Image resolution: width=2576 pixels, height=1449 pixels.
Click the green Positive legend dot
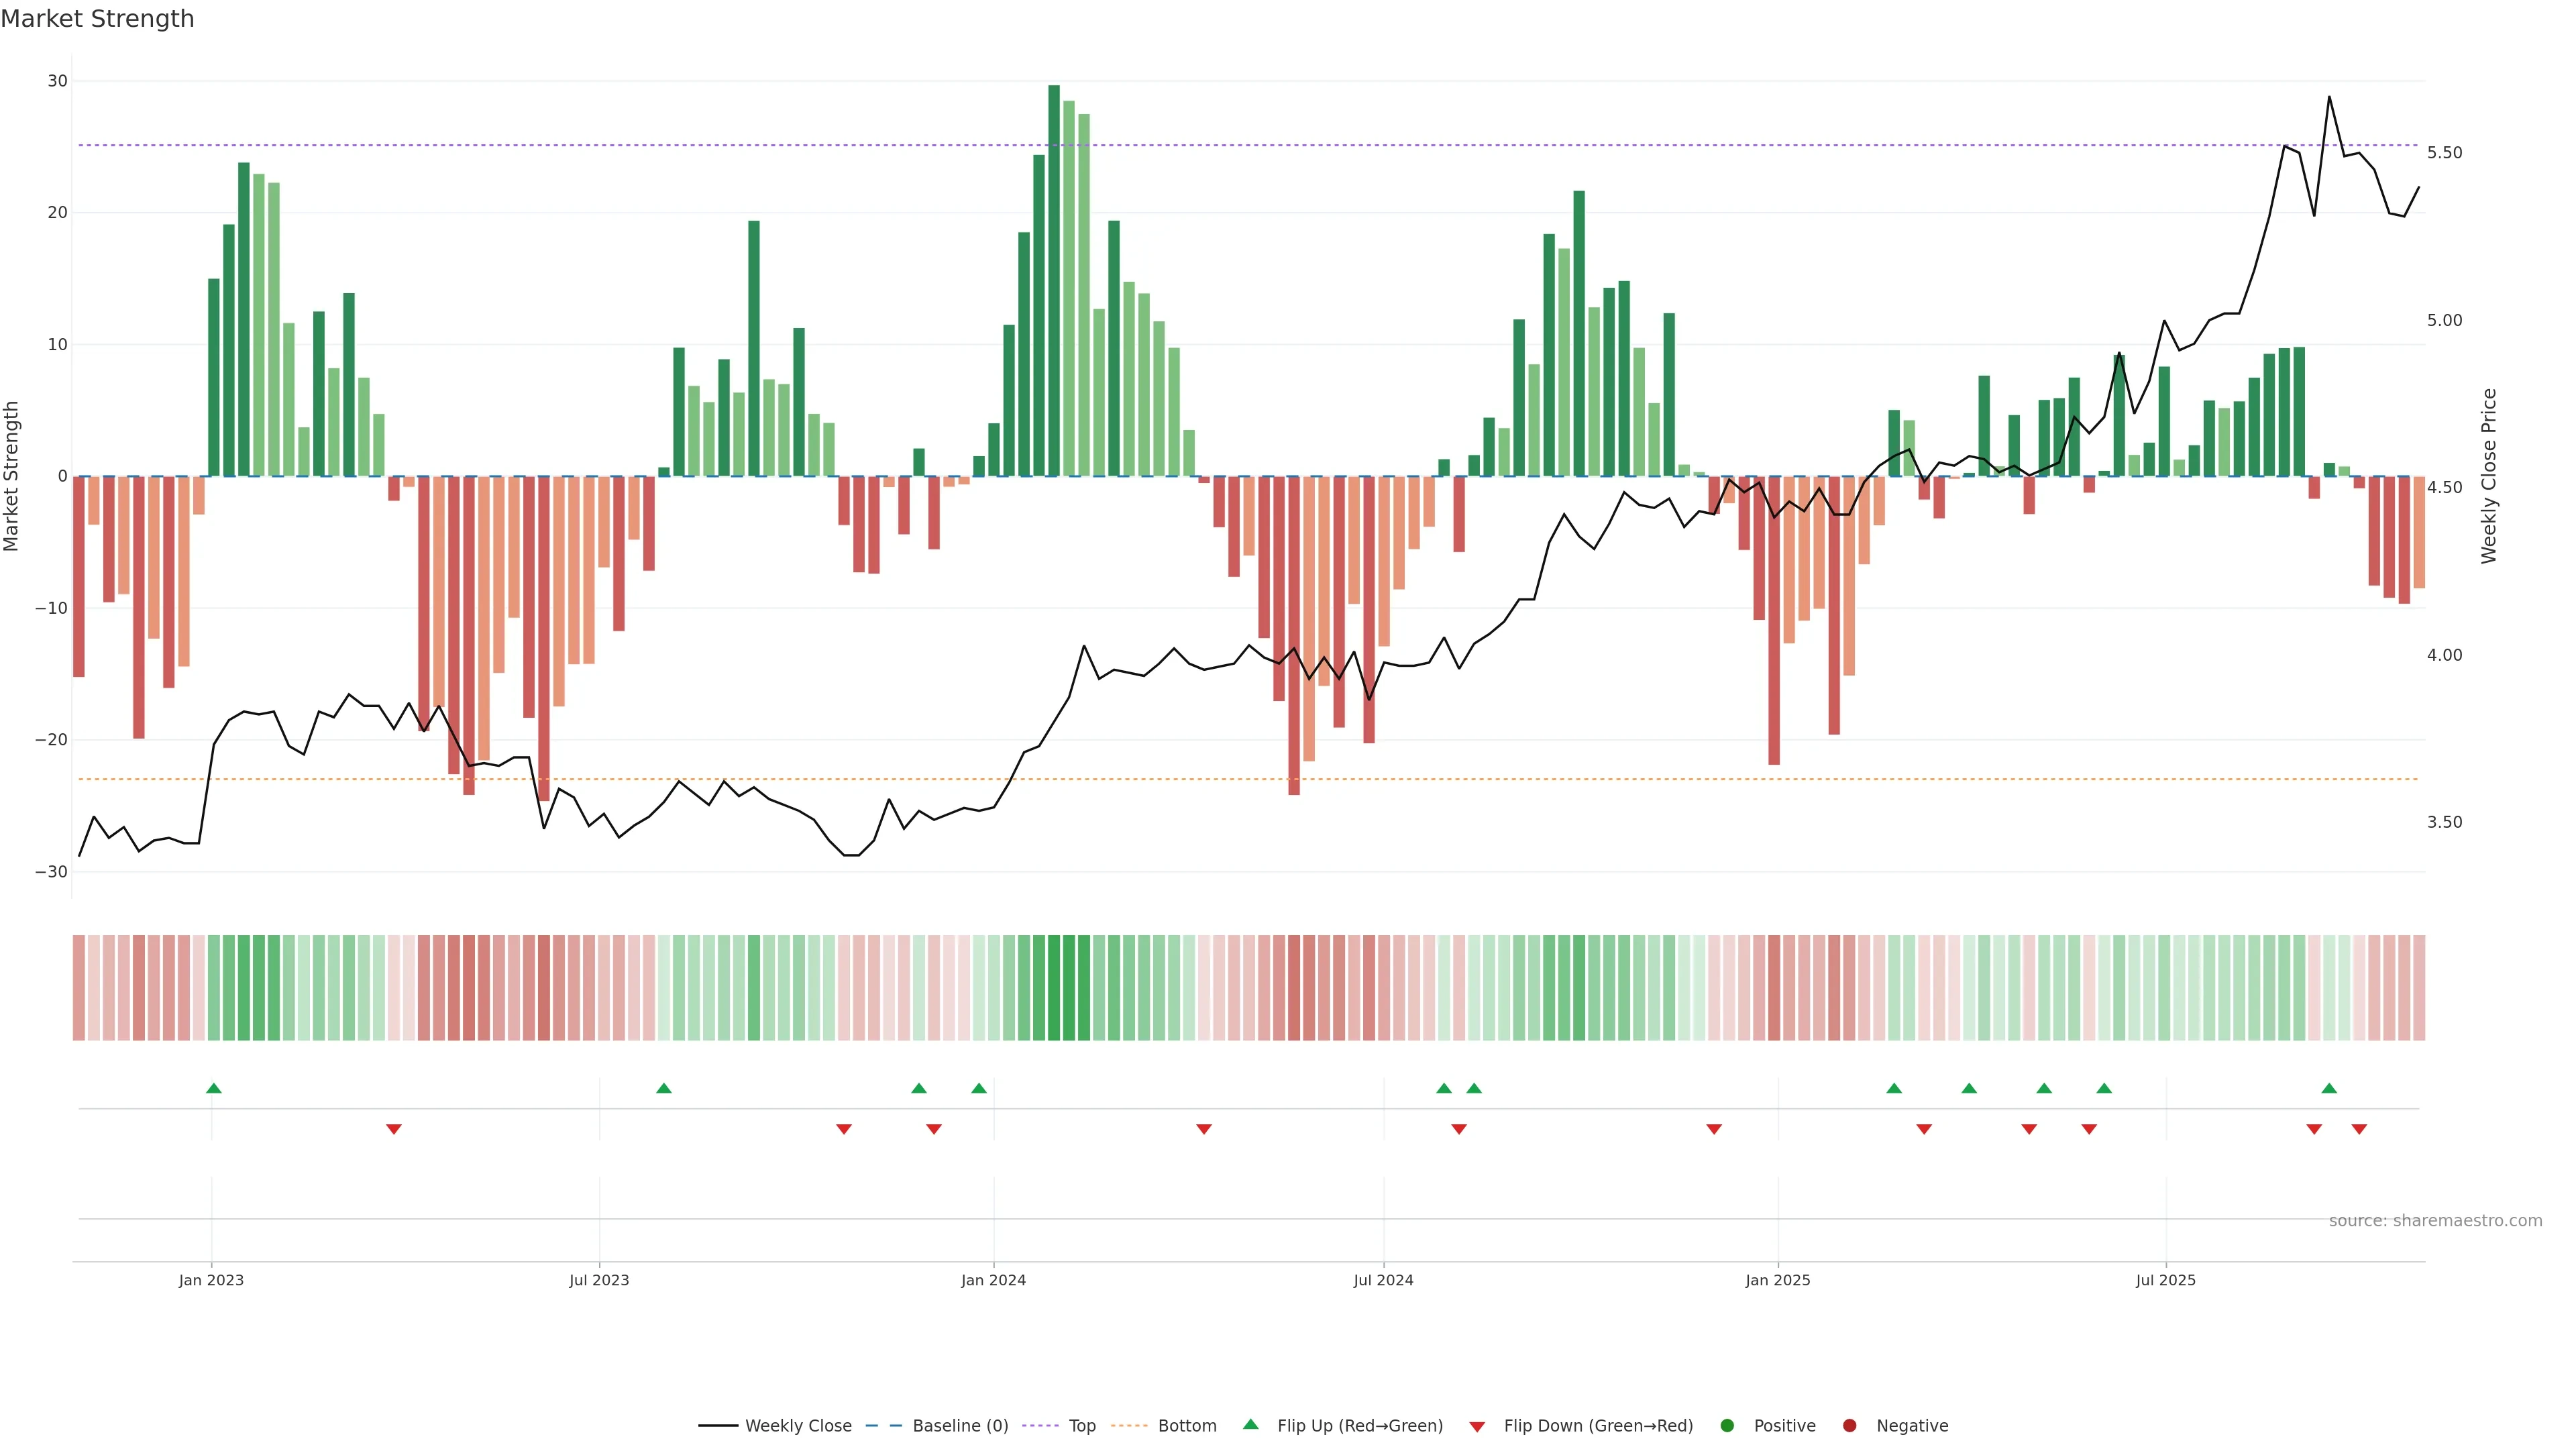[x=1727, y=1426]
